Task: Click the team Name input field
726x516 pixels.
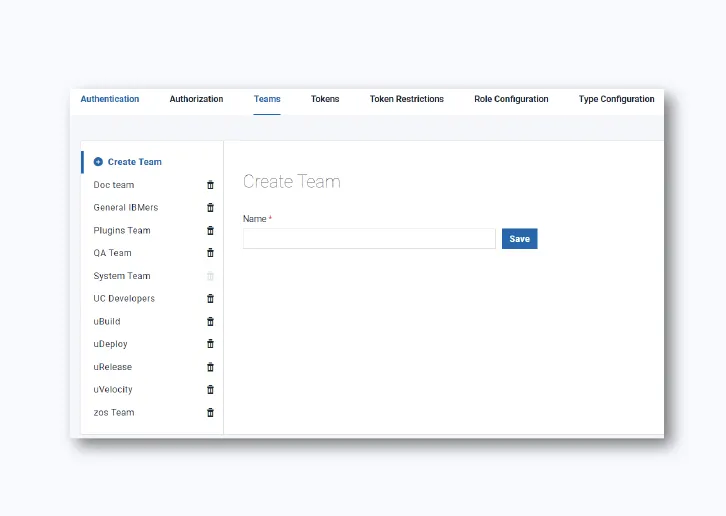Action: coord(369,239)
